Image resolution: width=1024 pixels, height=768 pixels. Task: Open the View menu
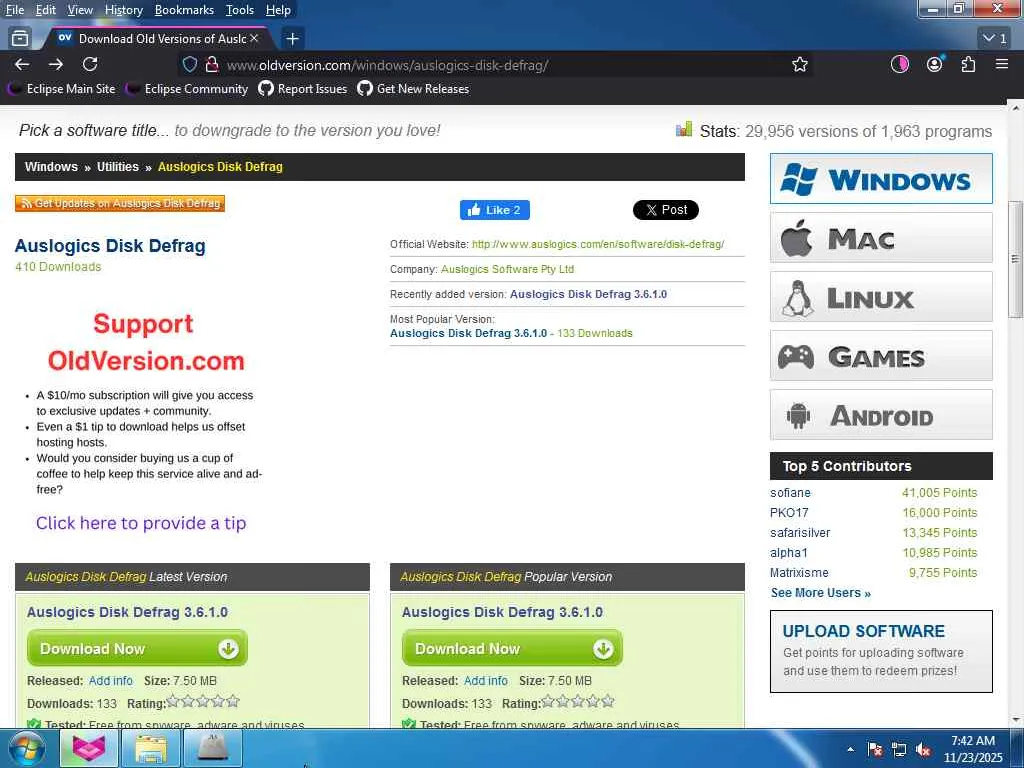80,10
